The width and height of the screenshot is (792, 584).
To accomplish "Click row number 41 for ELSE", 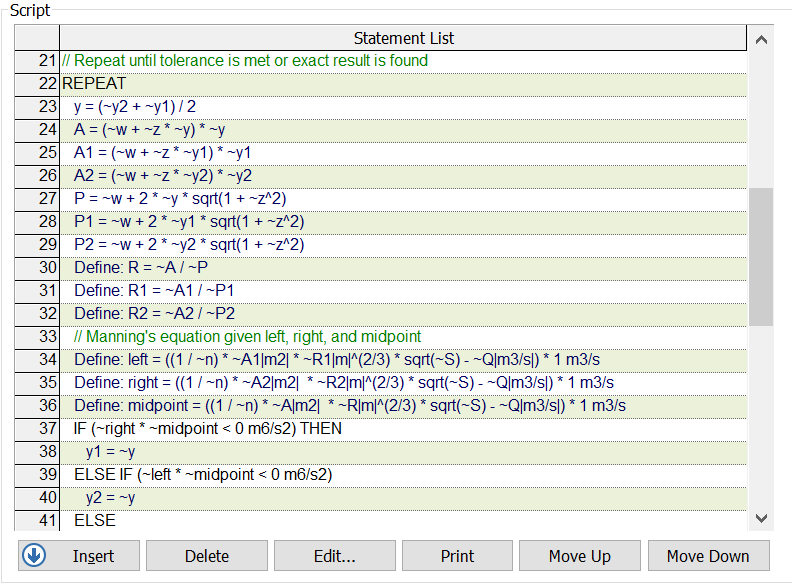I will [37, 520].
